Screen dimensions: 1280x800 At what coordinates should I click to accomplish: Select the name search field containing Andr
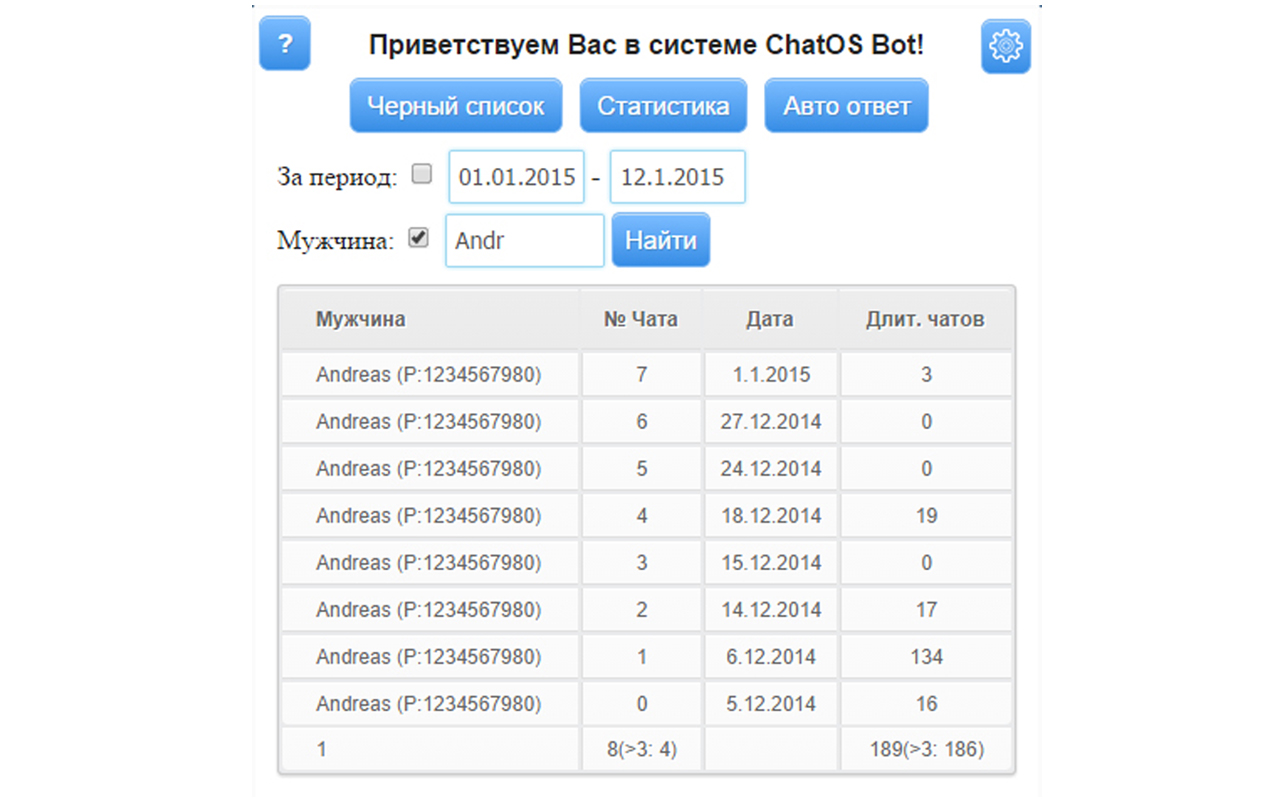click(524, 240)
